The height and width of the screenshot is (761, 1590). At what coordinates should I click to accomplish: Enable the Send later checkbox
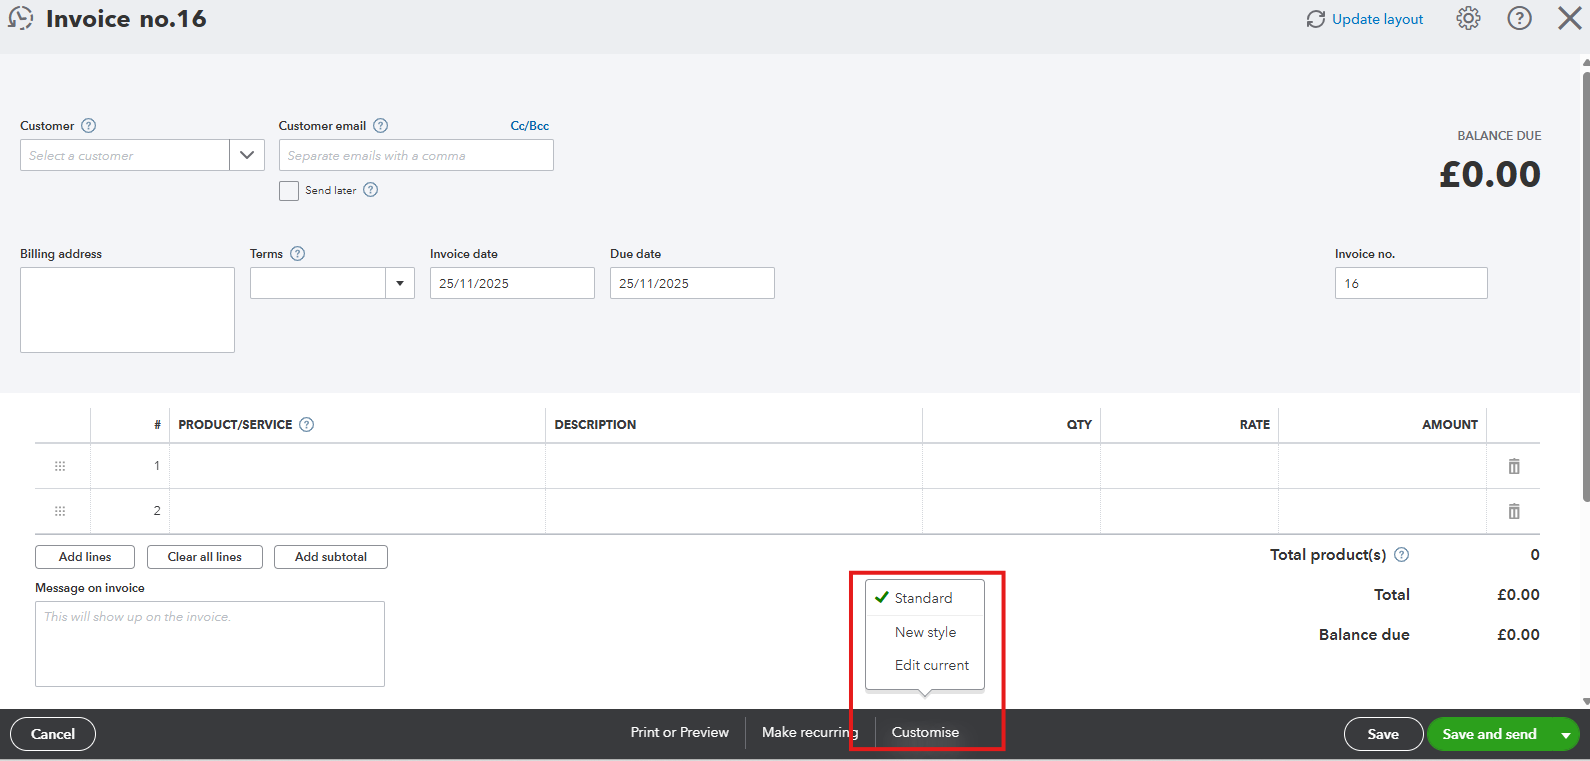(289, 191)
